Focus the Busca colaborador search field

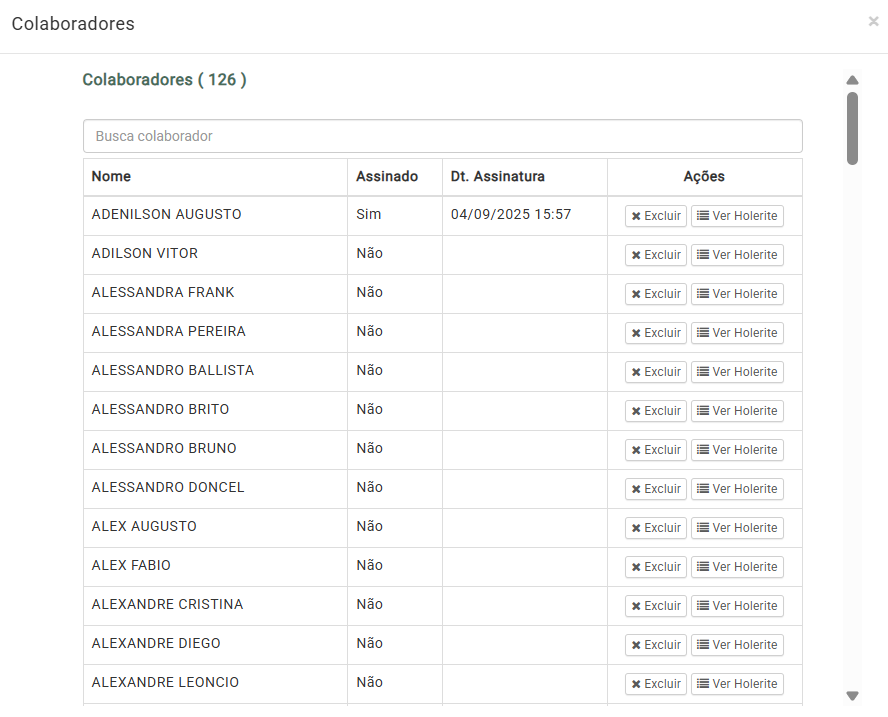pyautogui.click(x=442, y=136)
